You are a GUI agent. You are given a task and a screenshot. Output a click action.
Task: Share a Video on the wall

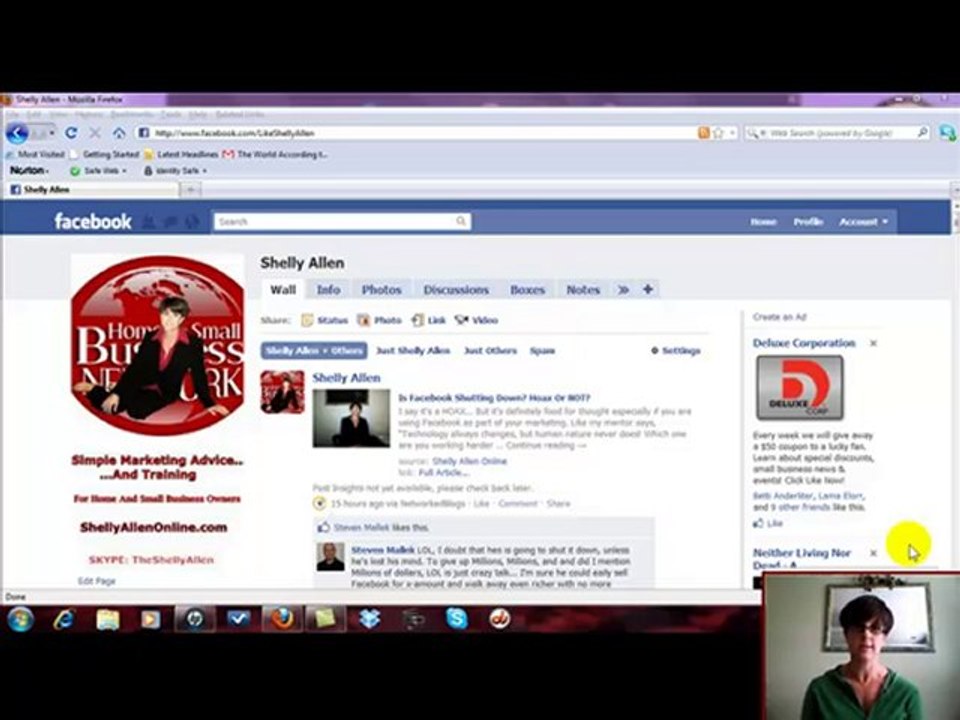coord(476,320)
